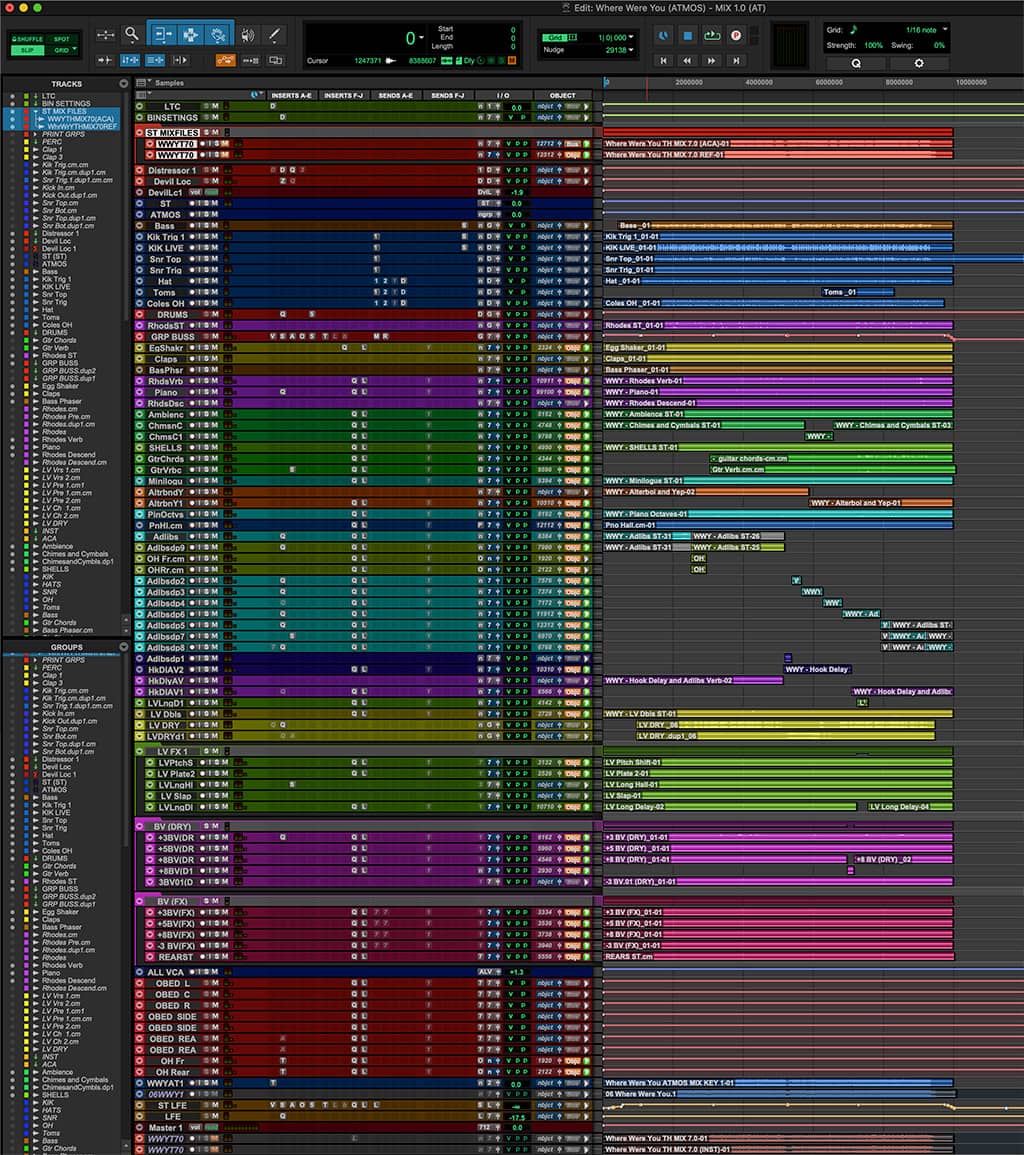Click the Toms _01 audio clip
The image size is (1024, 1155).
point(858,292)
